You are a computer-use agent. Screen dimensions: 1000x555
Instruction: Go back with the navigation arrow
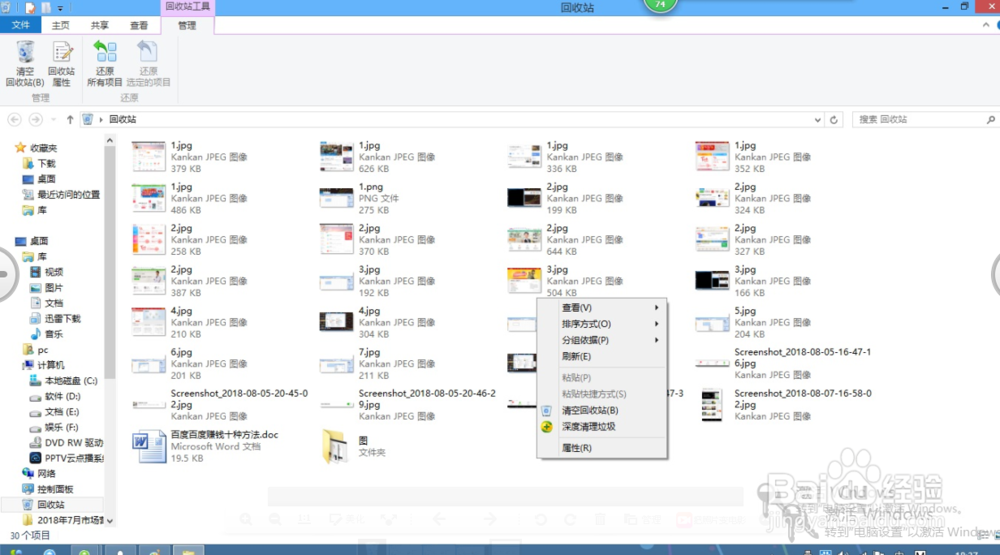(15, 119)
